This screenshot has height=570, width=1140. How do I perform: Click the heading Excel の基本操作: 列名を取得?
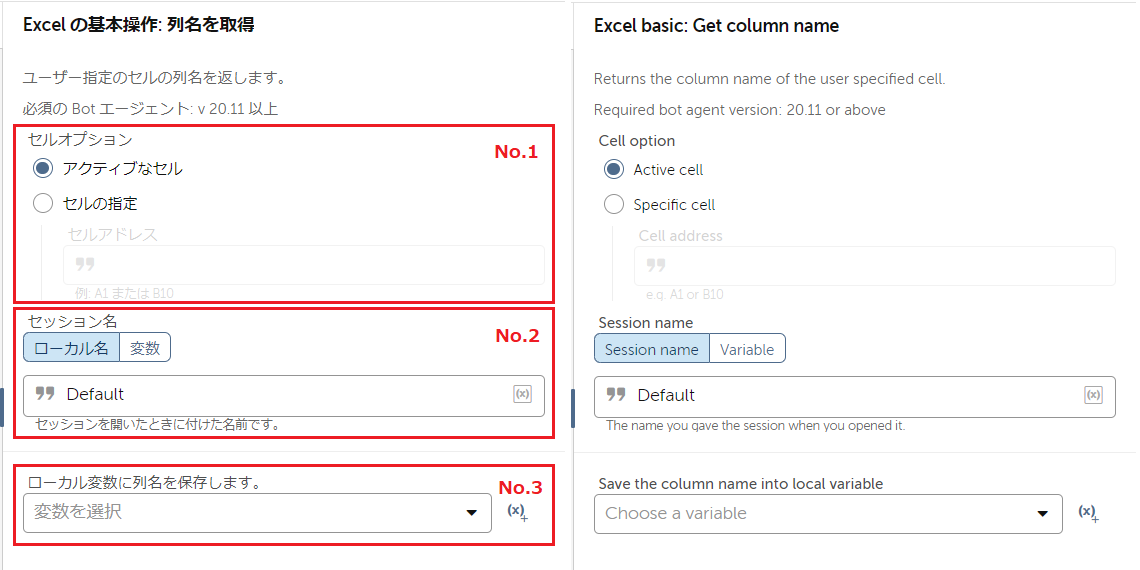138,25
